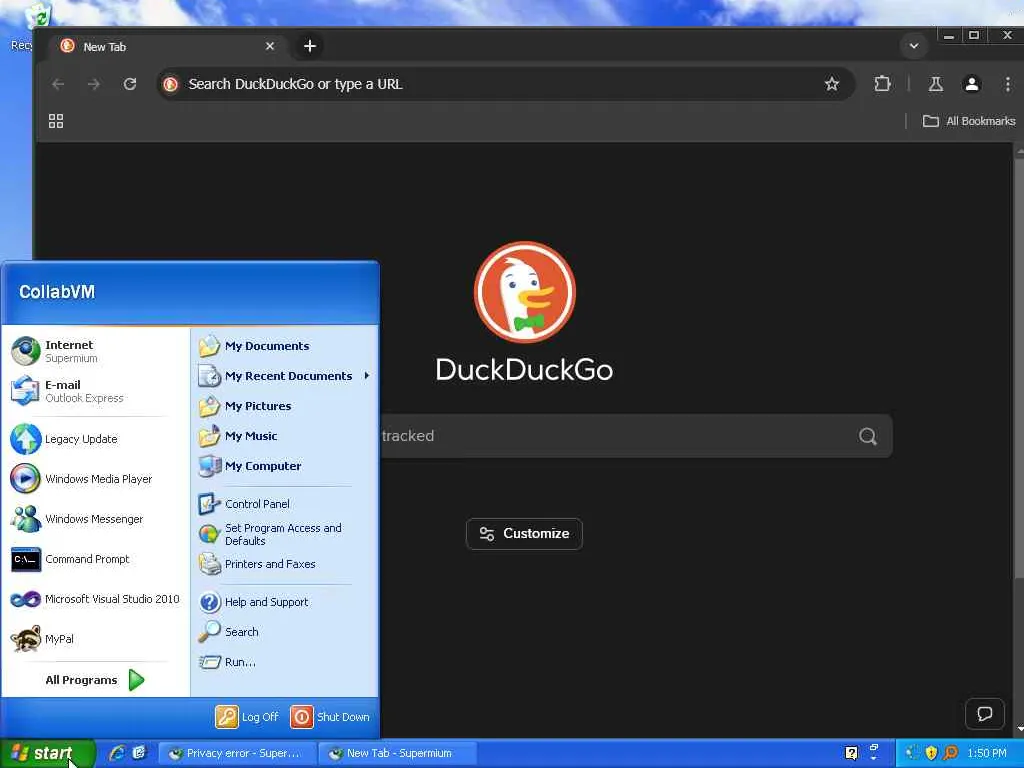Open My Music

click(x=284, y=436)
